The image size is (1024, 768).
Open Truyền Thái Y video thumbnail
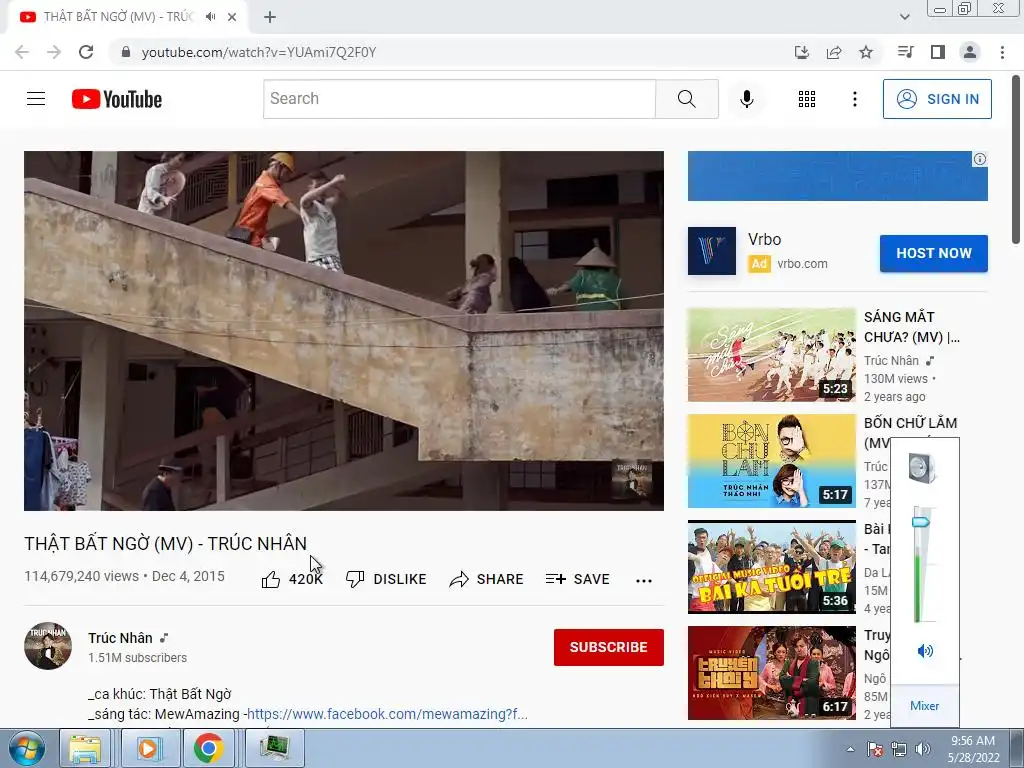pos(771,673)
